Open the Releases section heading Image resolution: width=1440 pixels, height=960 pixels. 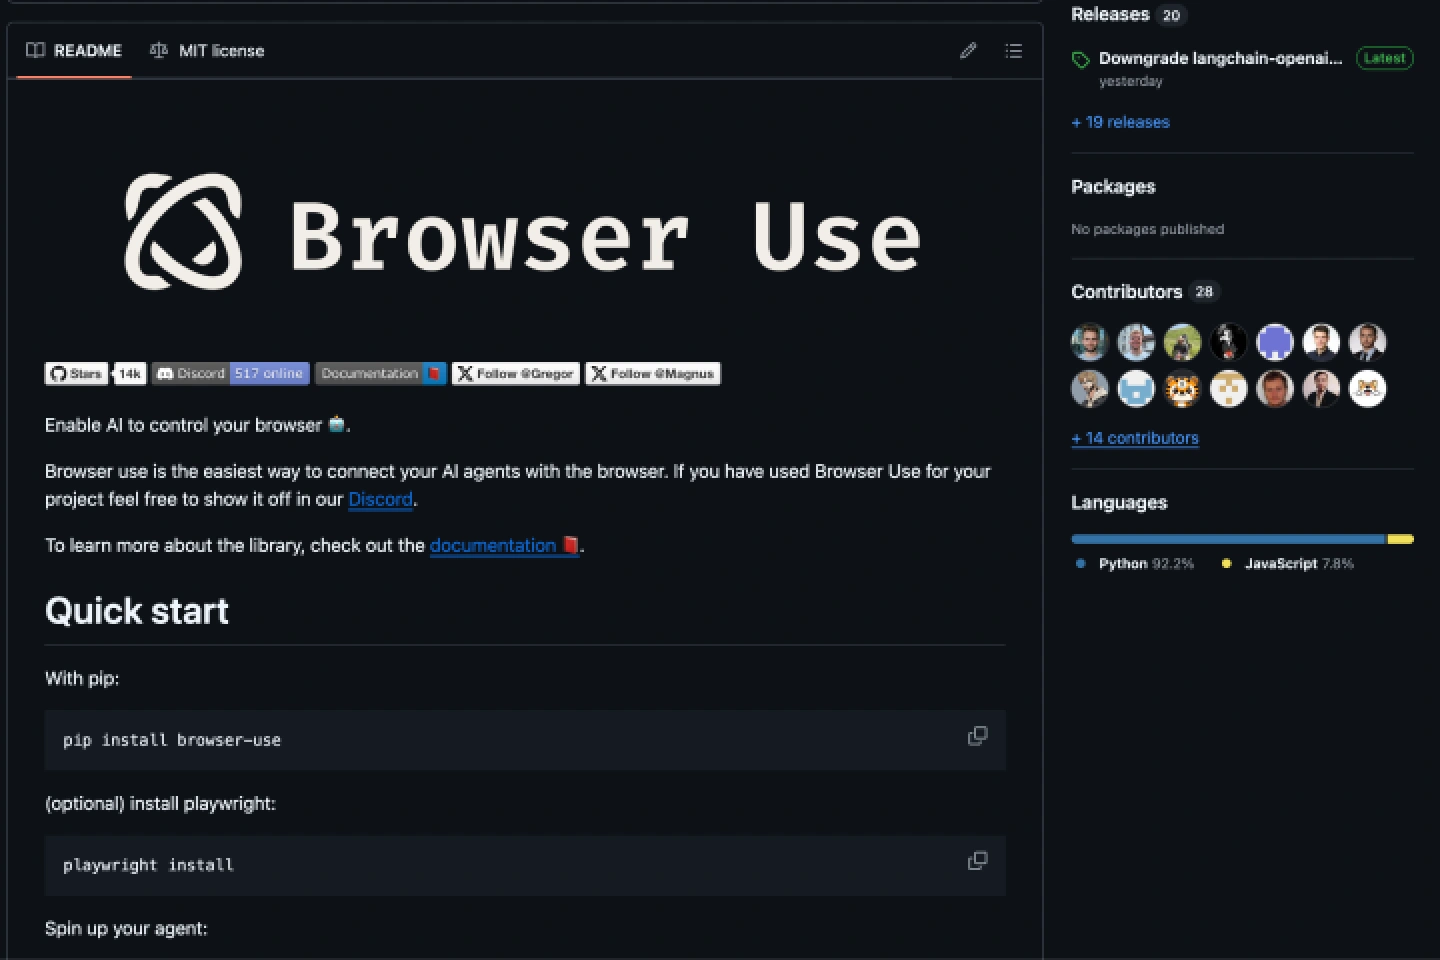point(1110,14)
